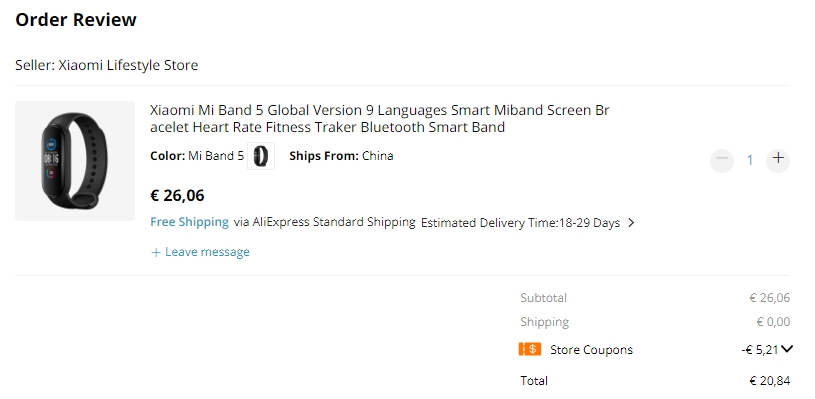Click the plus icon beside Leave message
The image size is (815, 399).
(x=155, y=252)
